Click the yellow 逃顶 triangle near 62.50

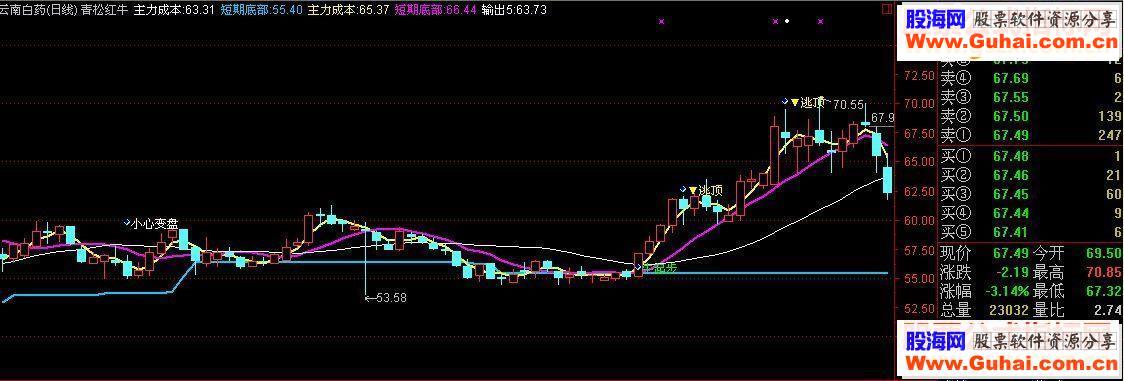(x=692, y=190)
